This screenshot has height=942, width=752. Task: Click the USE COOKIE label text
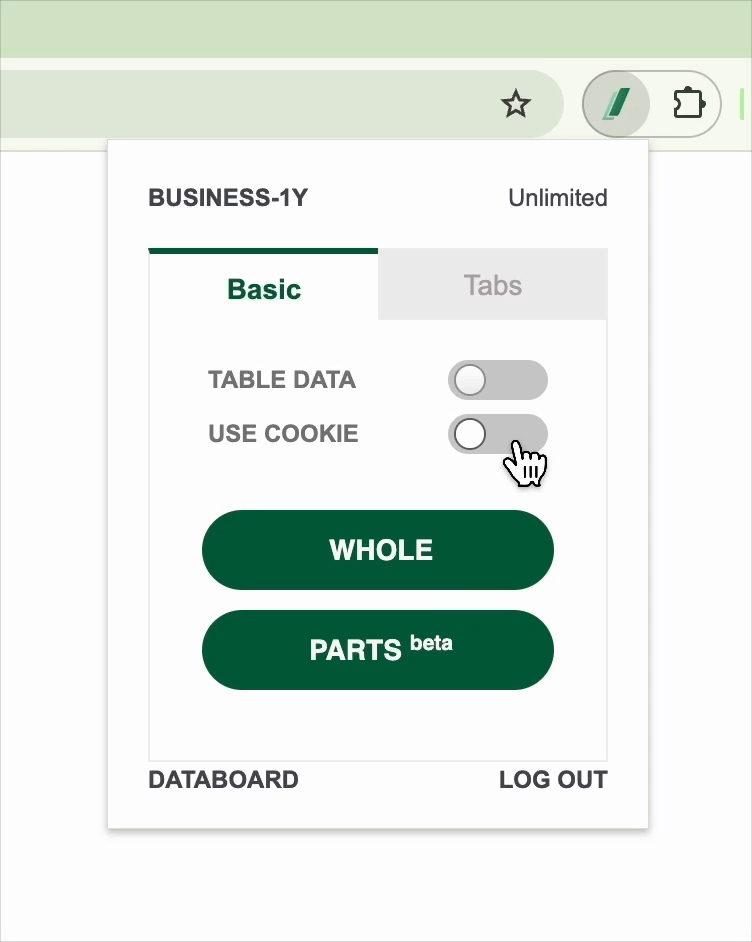tap(283, 434)
